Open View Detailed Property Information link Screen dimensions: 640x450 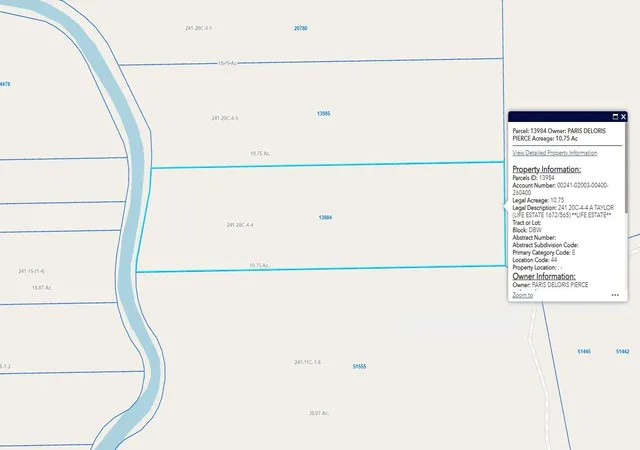[x=555, y=153]
